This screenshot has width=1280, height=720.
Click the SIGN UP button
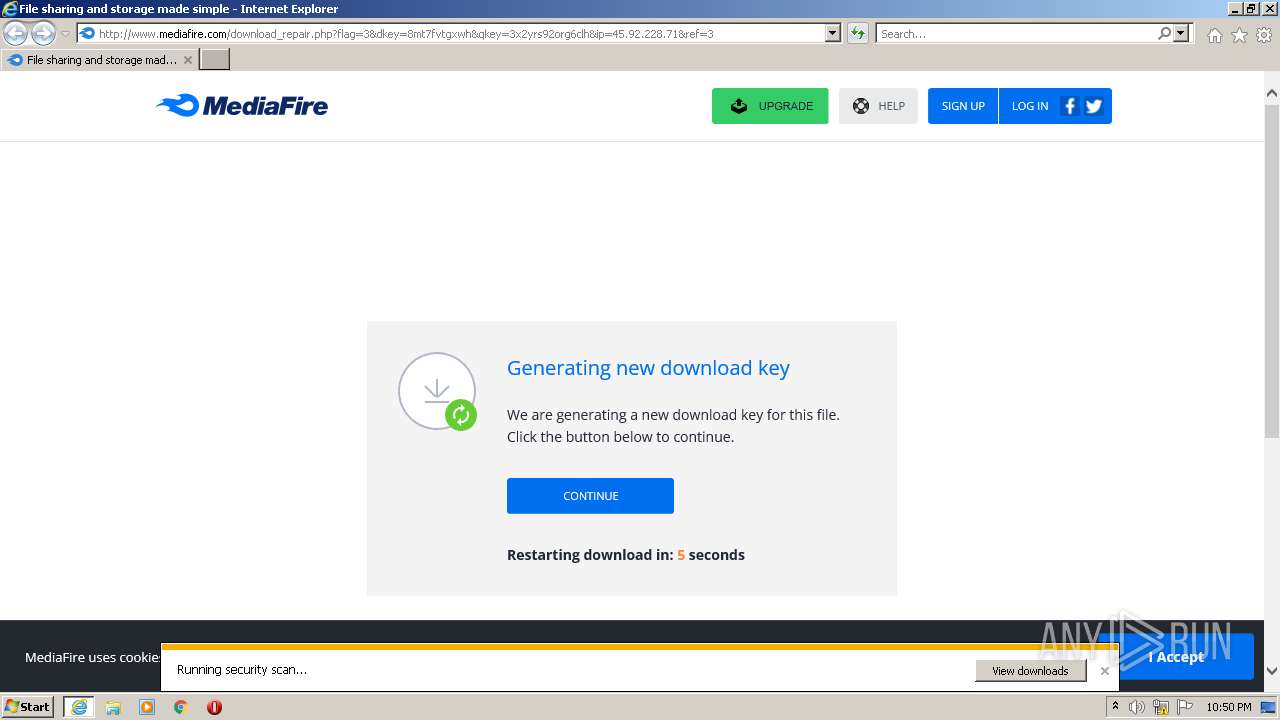(x=963, y=106)
